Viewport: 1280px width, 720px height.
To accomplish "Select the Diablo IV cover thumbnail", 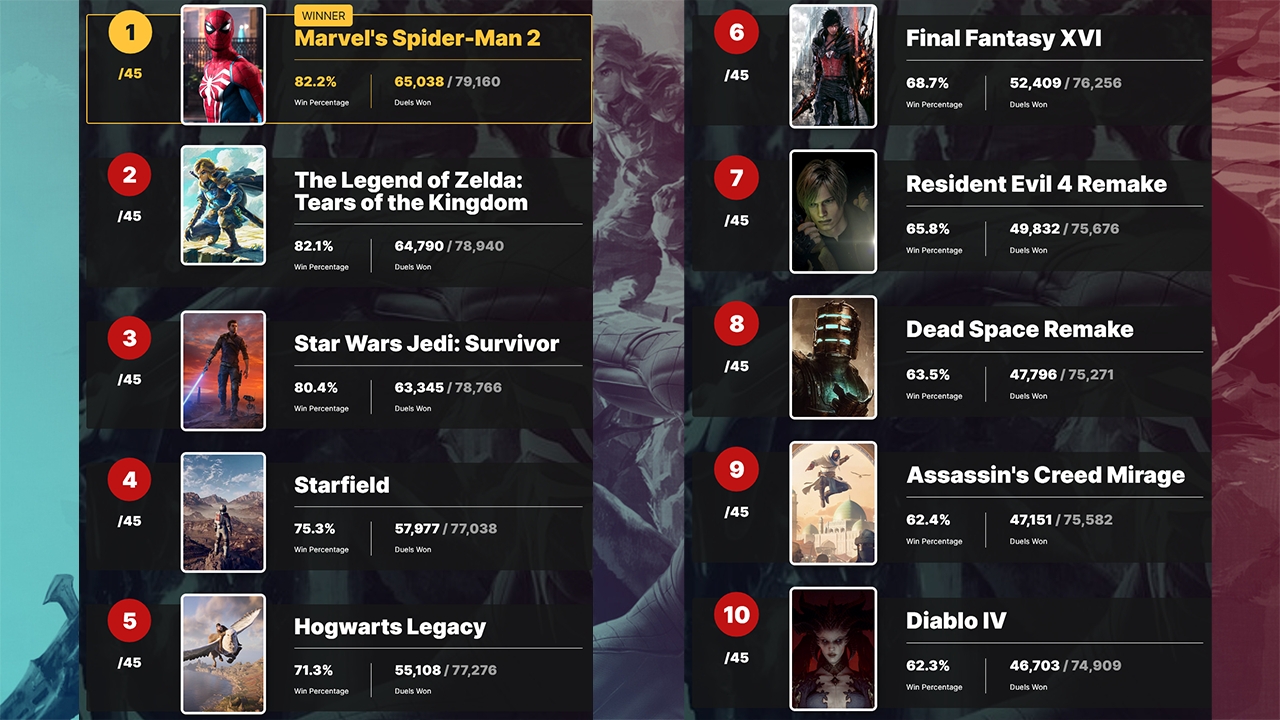I will coord(833,648).
